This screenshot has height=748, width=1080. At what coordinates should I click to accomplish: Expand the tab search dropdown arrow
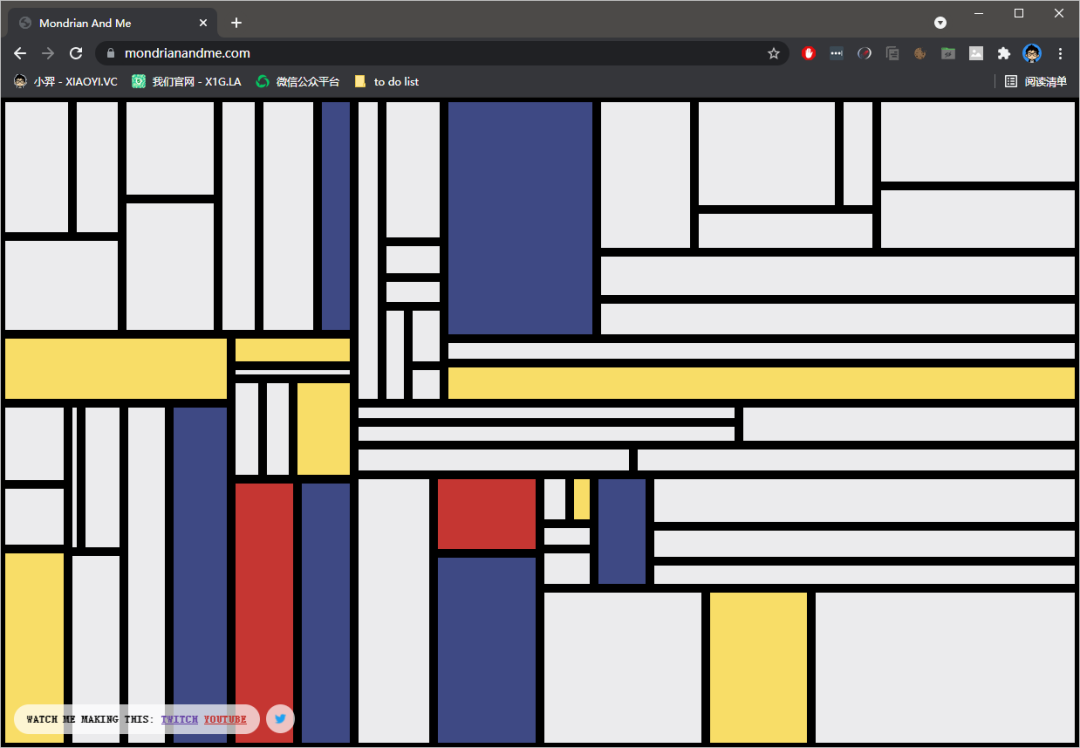[940, 22]
